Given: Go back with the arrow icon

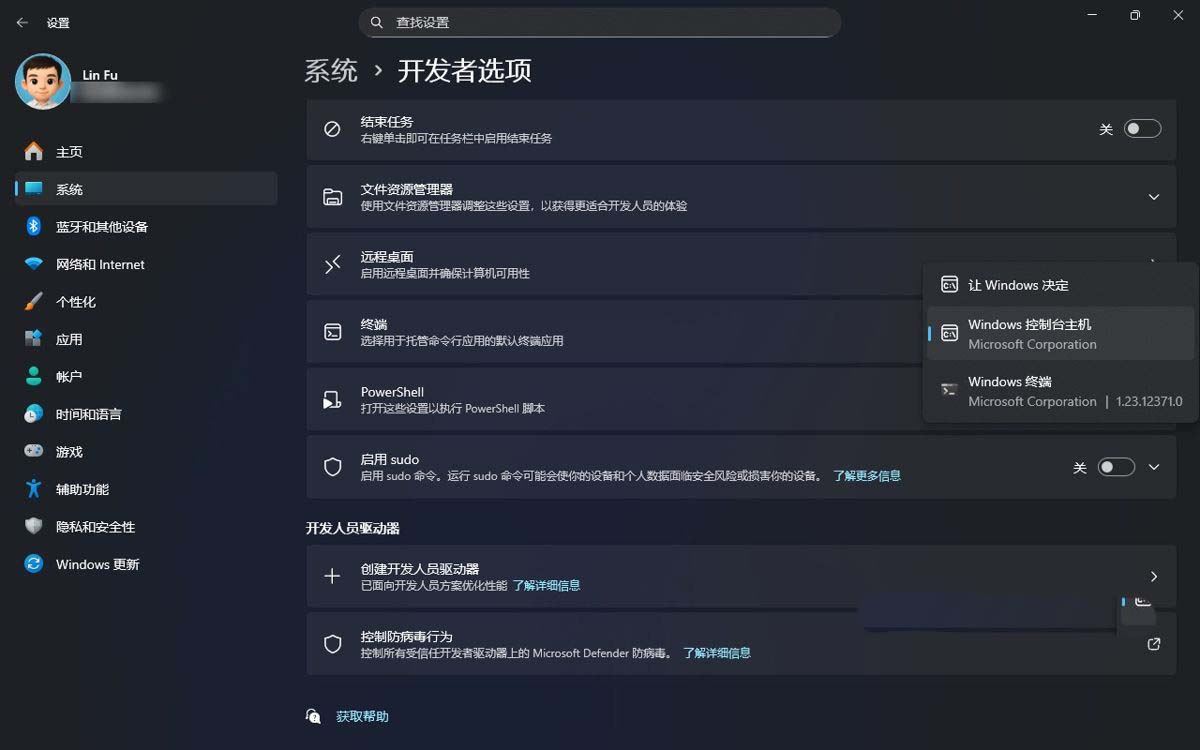Looking at the screenshot, I should pos(22,22).
